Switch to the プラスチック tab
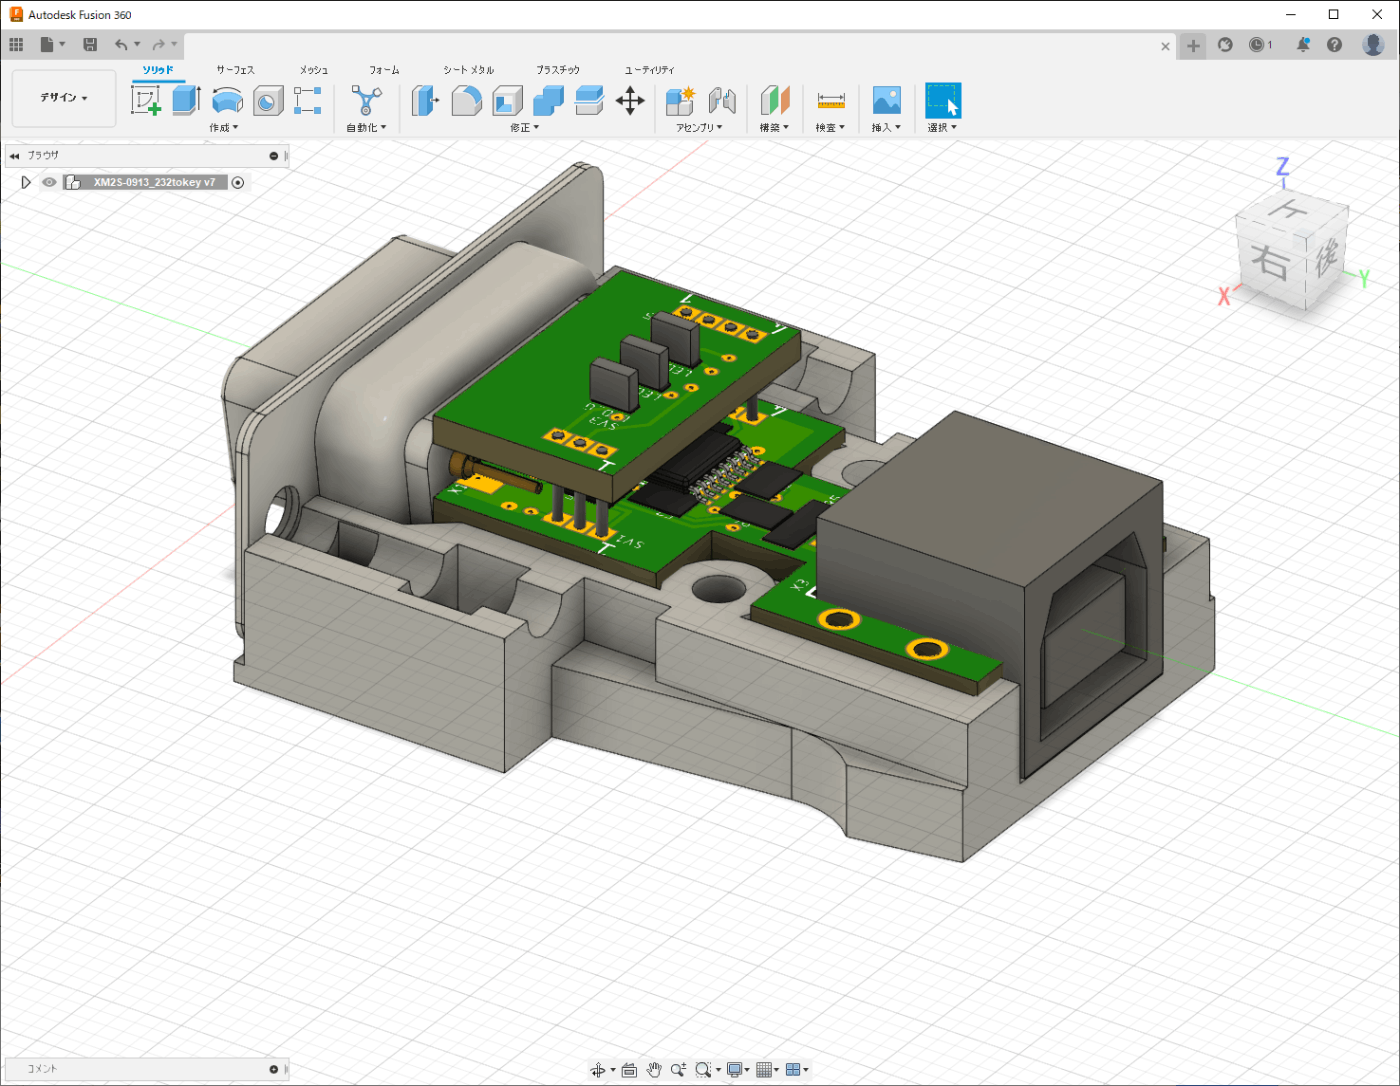This screenshot has height=1086, width=1400. pyautogui.click(x=558, y=70)
